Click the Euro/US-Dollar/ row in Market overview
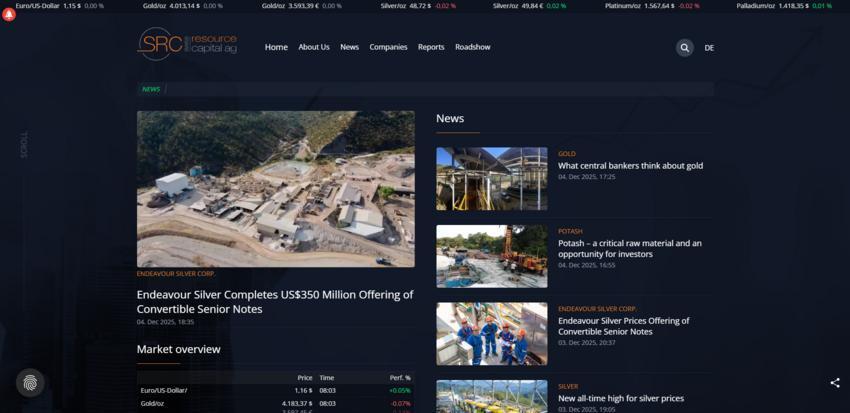850x413 pixels. (275, 390)
